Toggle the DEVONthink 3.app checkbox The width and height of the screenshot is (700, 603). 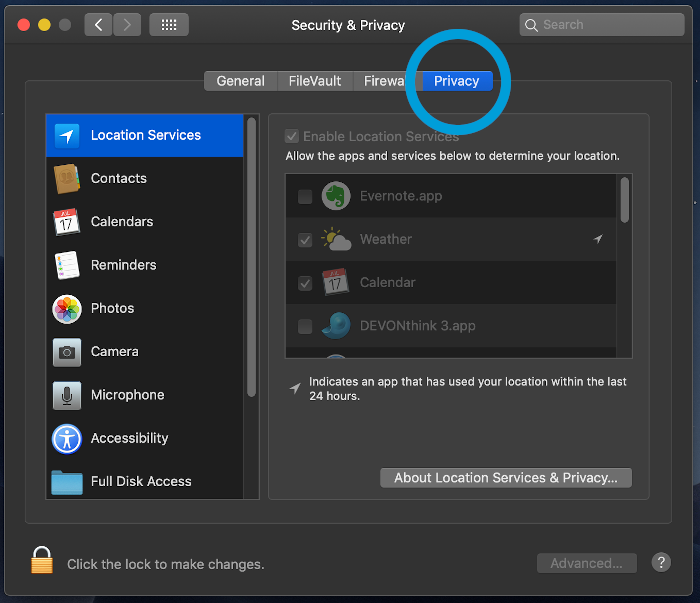(x=305, y=326)
